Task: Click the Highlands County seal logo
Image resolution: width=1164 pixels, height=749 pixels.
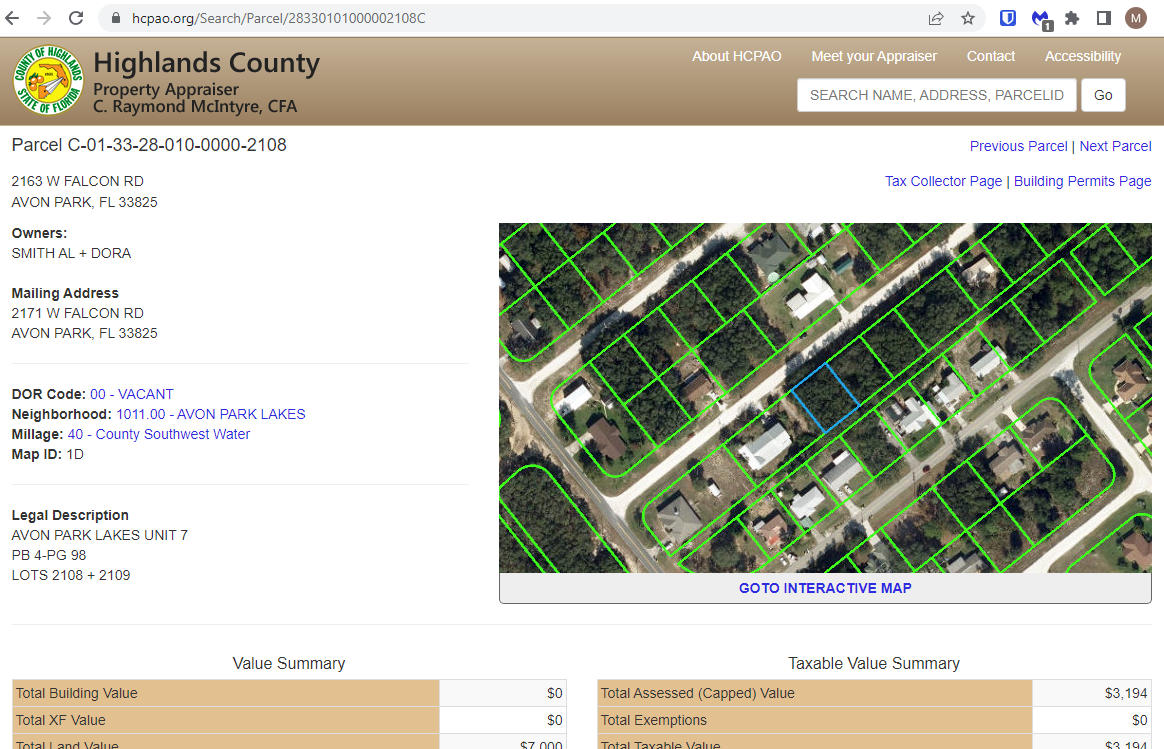Action: (x=48, y=80)
